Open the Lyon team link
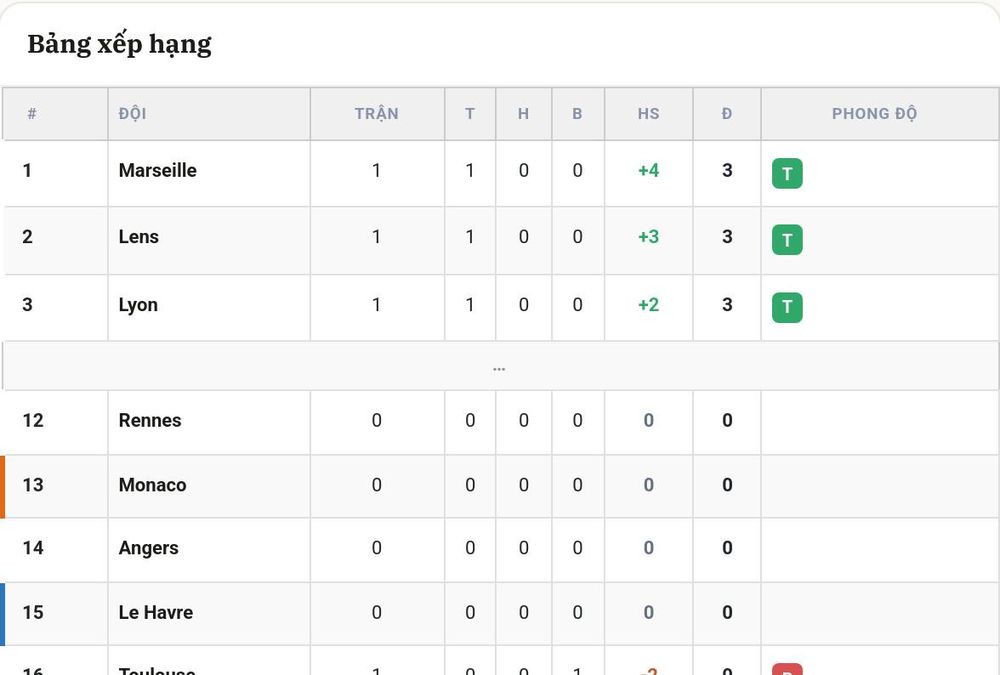 138,305
